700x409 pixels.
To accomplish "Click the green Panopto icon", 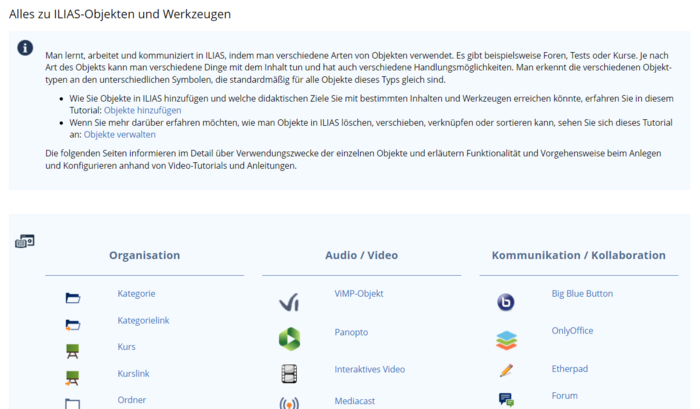I will [x=289, y=338].
